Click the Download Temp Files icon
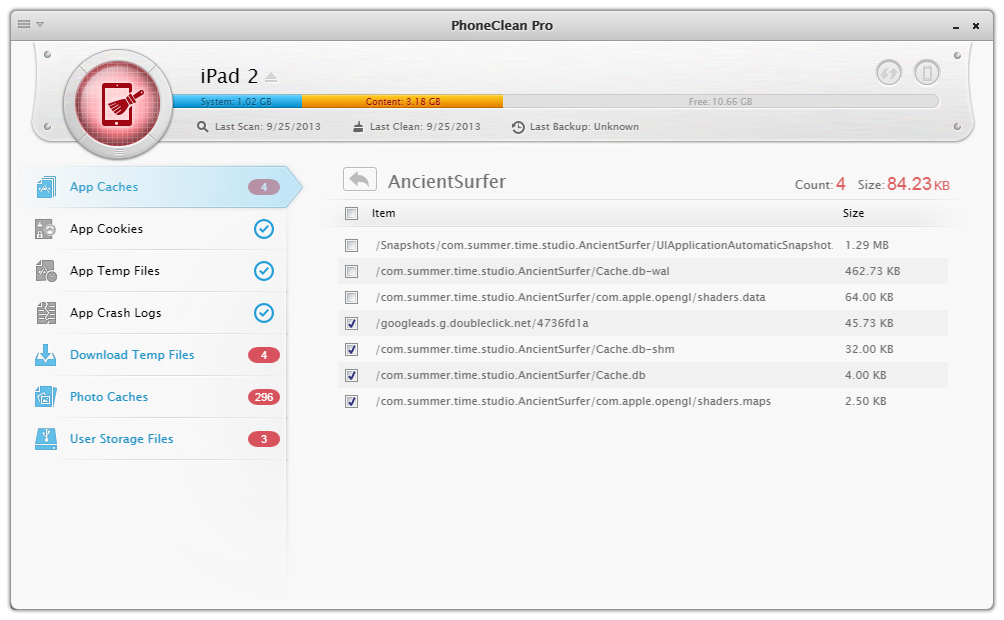The image size is (1004, 620). pos(46,355)
